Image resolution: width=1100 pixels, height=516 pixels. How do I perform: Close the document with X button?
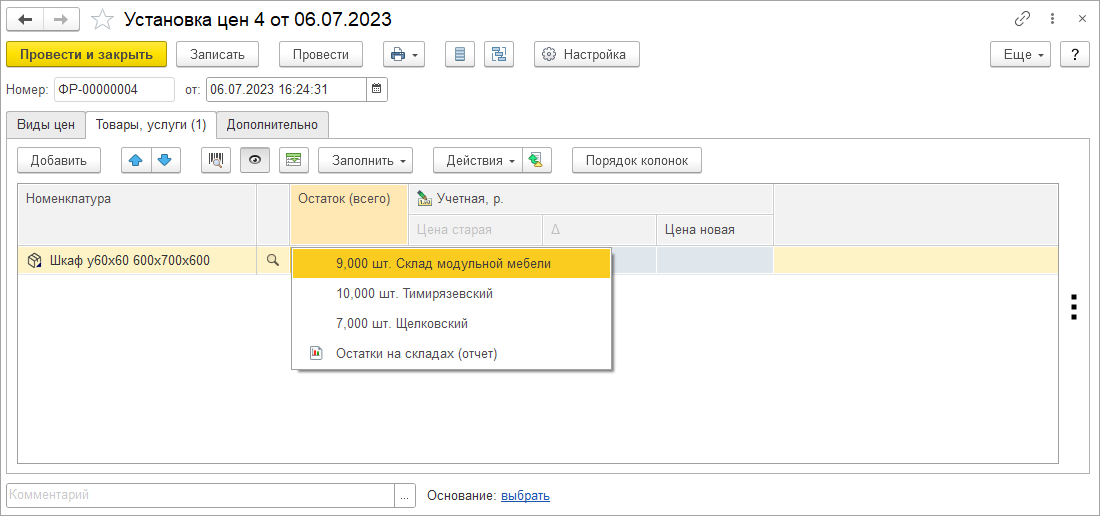pyautogui.click(x=1081, y=20)
